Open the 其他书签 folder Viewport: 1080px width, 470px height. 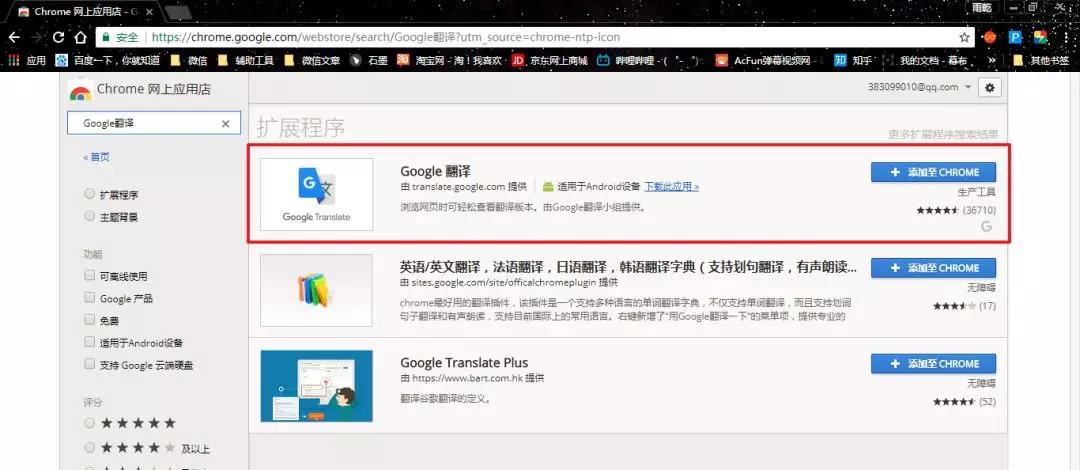[x=1042, y=61]
